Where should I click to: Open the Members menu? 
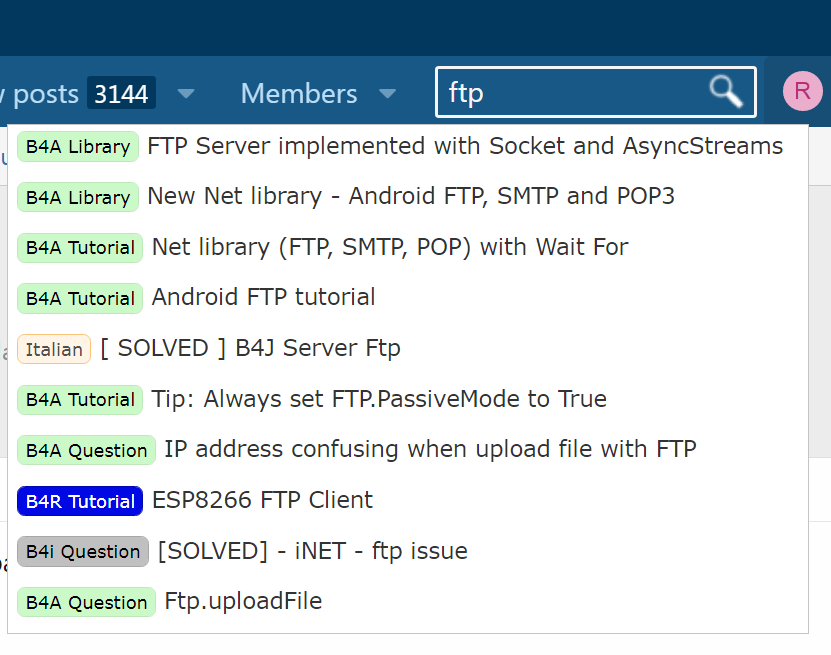299,94
